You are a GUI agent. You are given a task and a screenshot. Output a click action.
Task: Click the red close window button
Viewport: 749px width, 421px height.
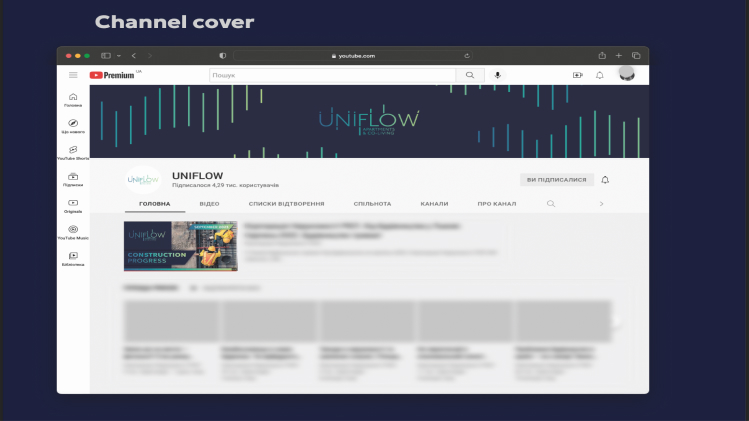[x=68, y=56]
